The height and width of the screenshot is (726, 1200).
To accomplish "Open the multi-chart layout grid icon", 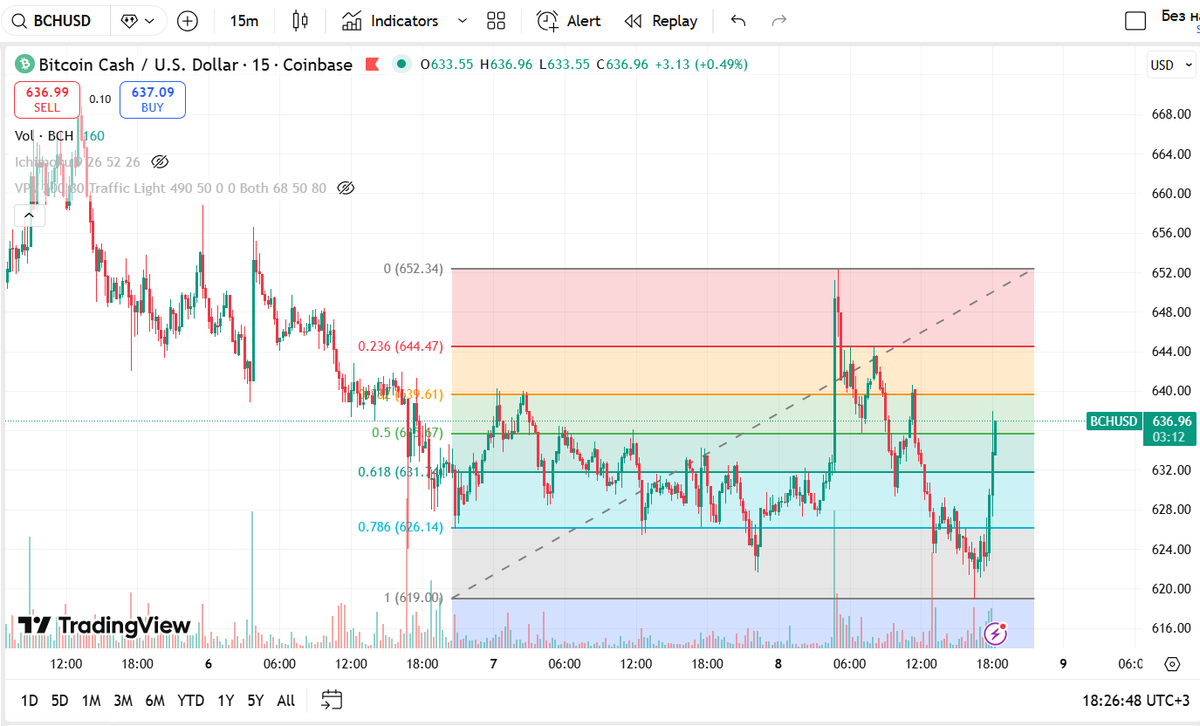I will tap(495, 20).
